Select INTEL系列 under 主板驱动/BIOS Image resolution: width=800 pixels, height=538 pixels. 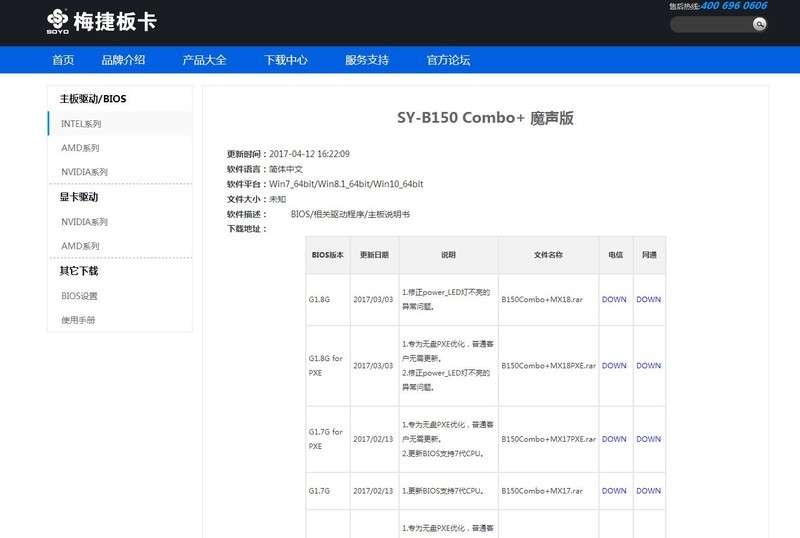pyautogui.click(x=120, y=124)
